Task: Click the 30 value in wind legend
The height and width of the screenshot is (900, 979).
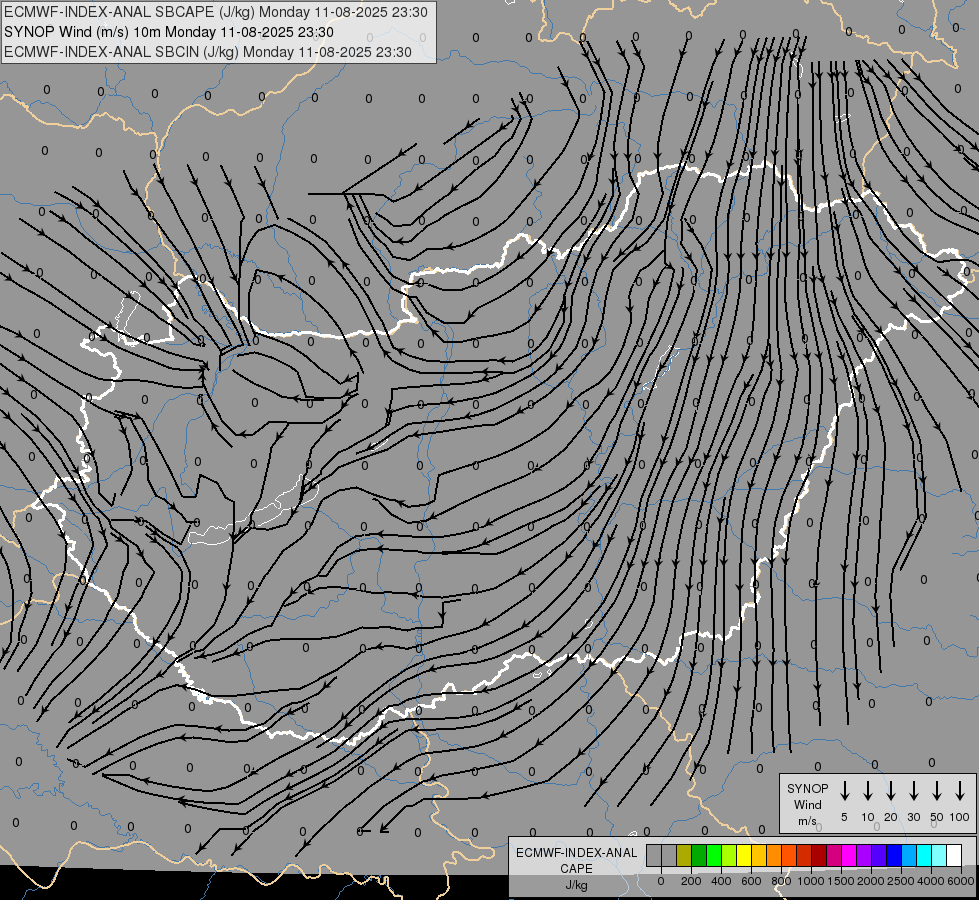Action: pyautogui.click(x=913, y=817)
